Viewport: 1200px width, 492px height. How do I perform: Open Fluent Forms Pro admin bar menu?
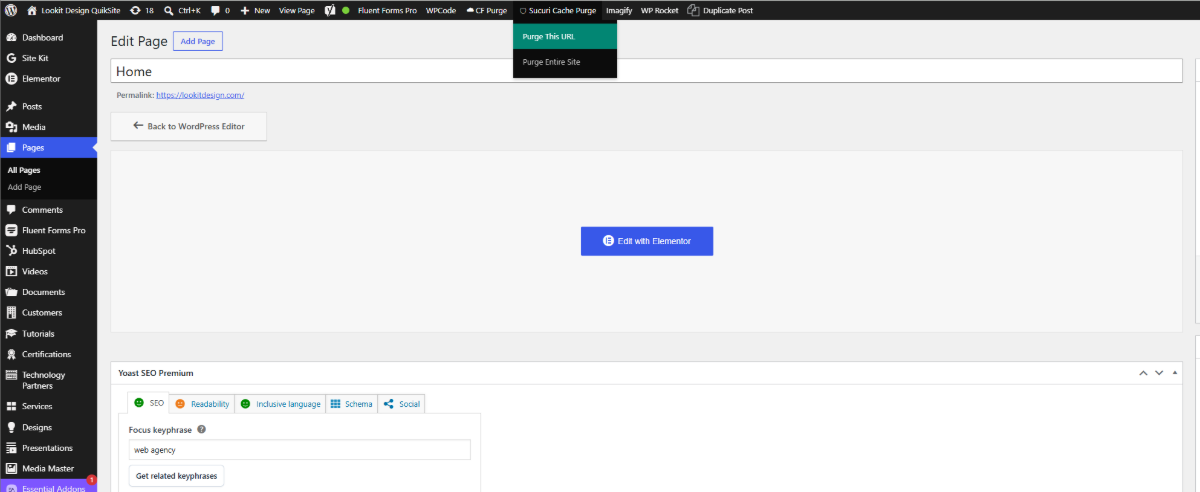387,10
